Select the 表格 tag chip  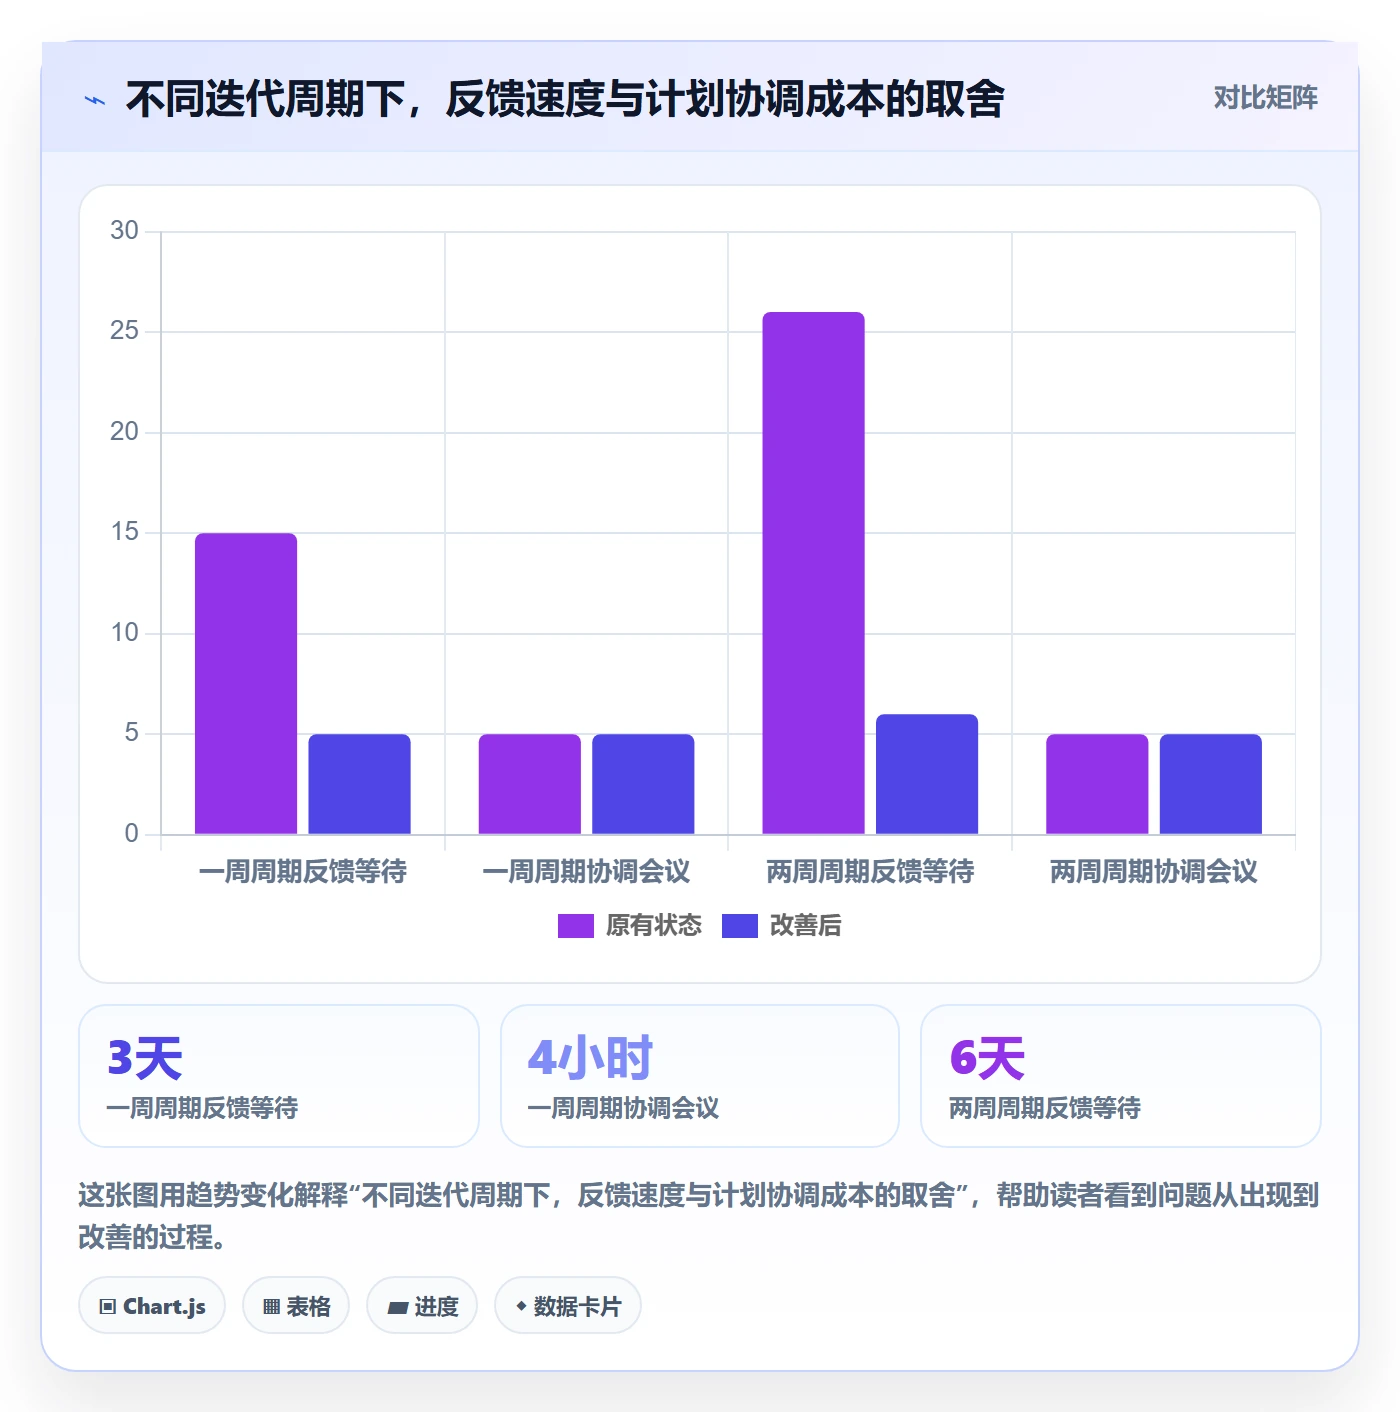[x=296, y=1305]
